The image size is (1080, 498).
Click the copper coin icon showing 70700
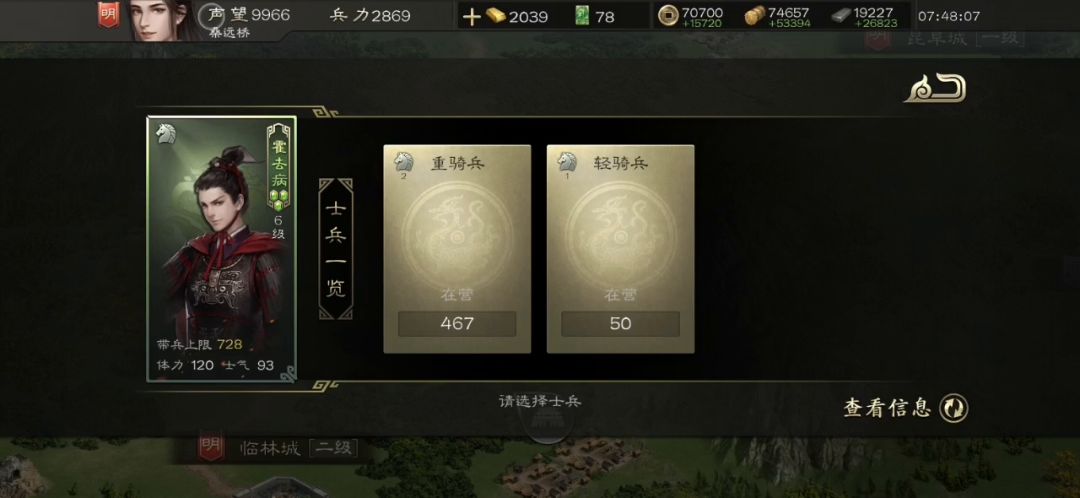tap(667, 16)
